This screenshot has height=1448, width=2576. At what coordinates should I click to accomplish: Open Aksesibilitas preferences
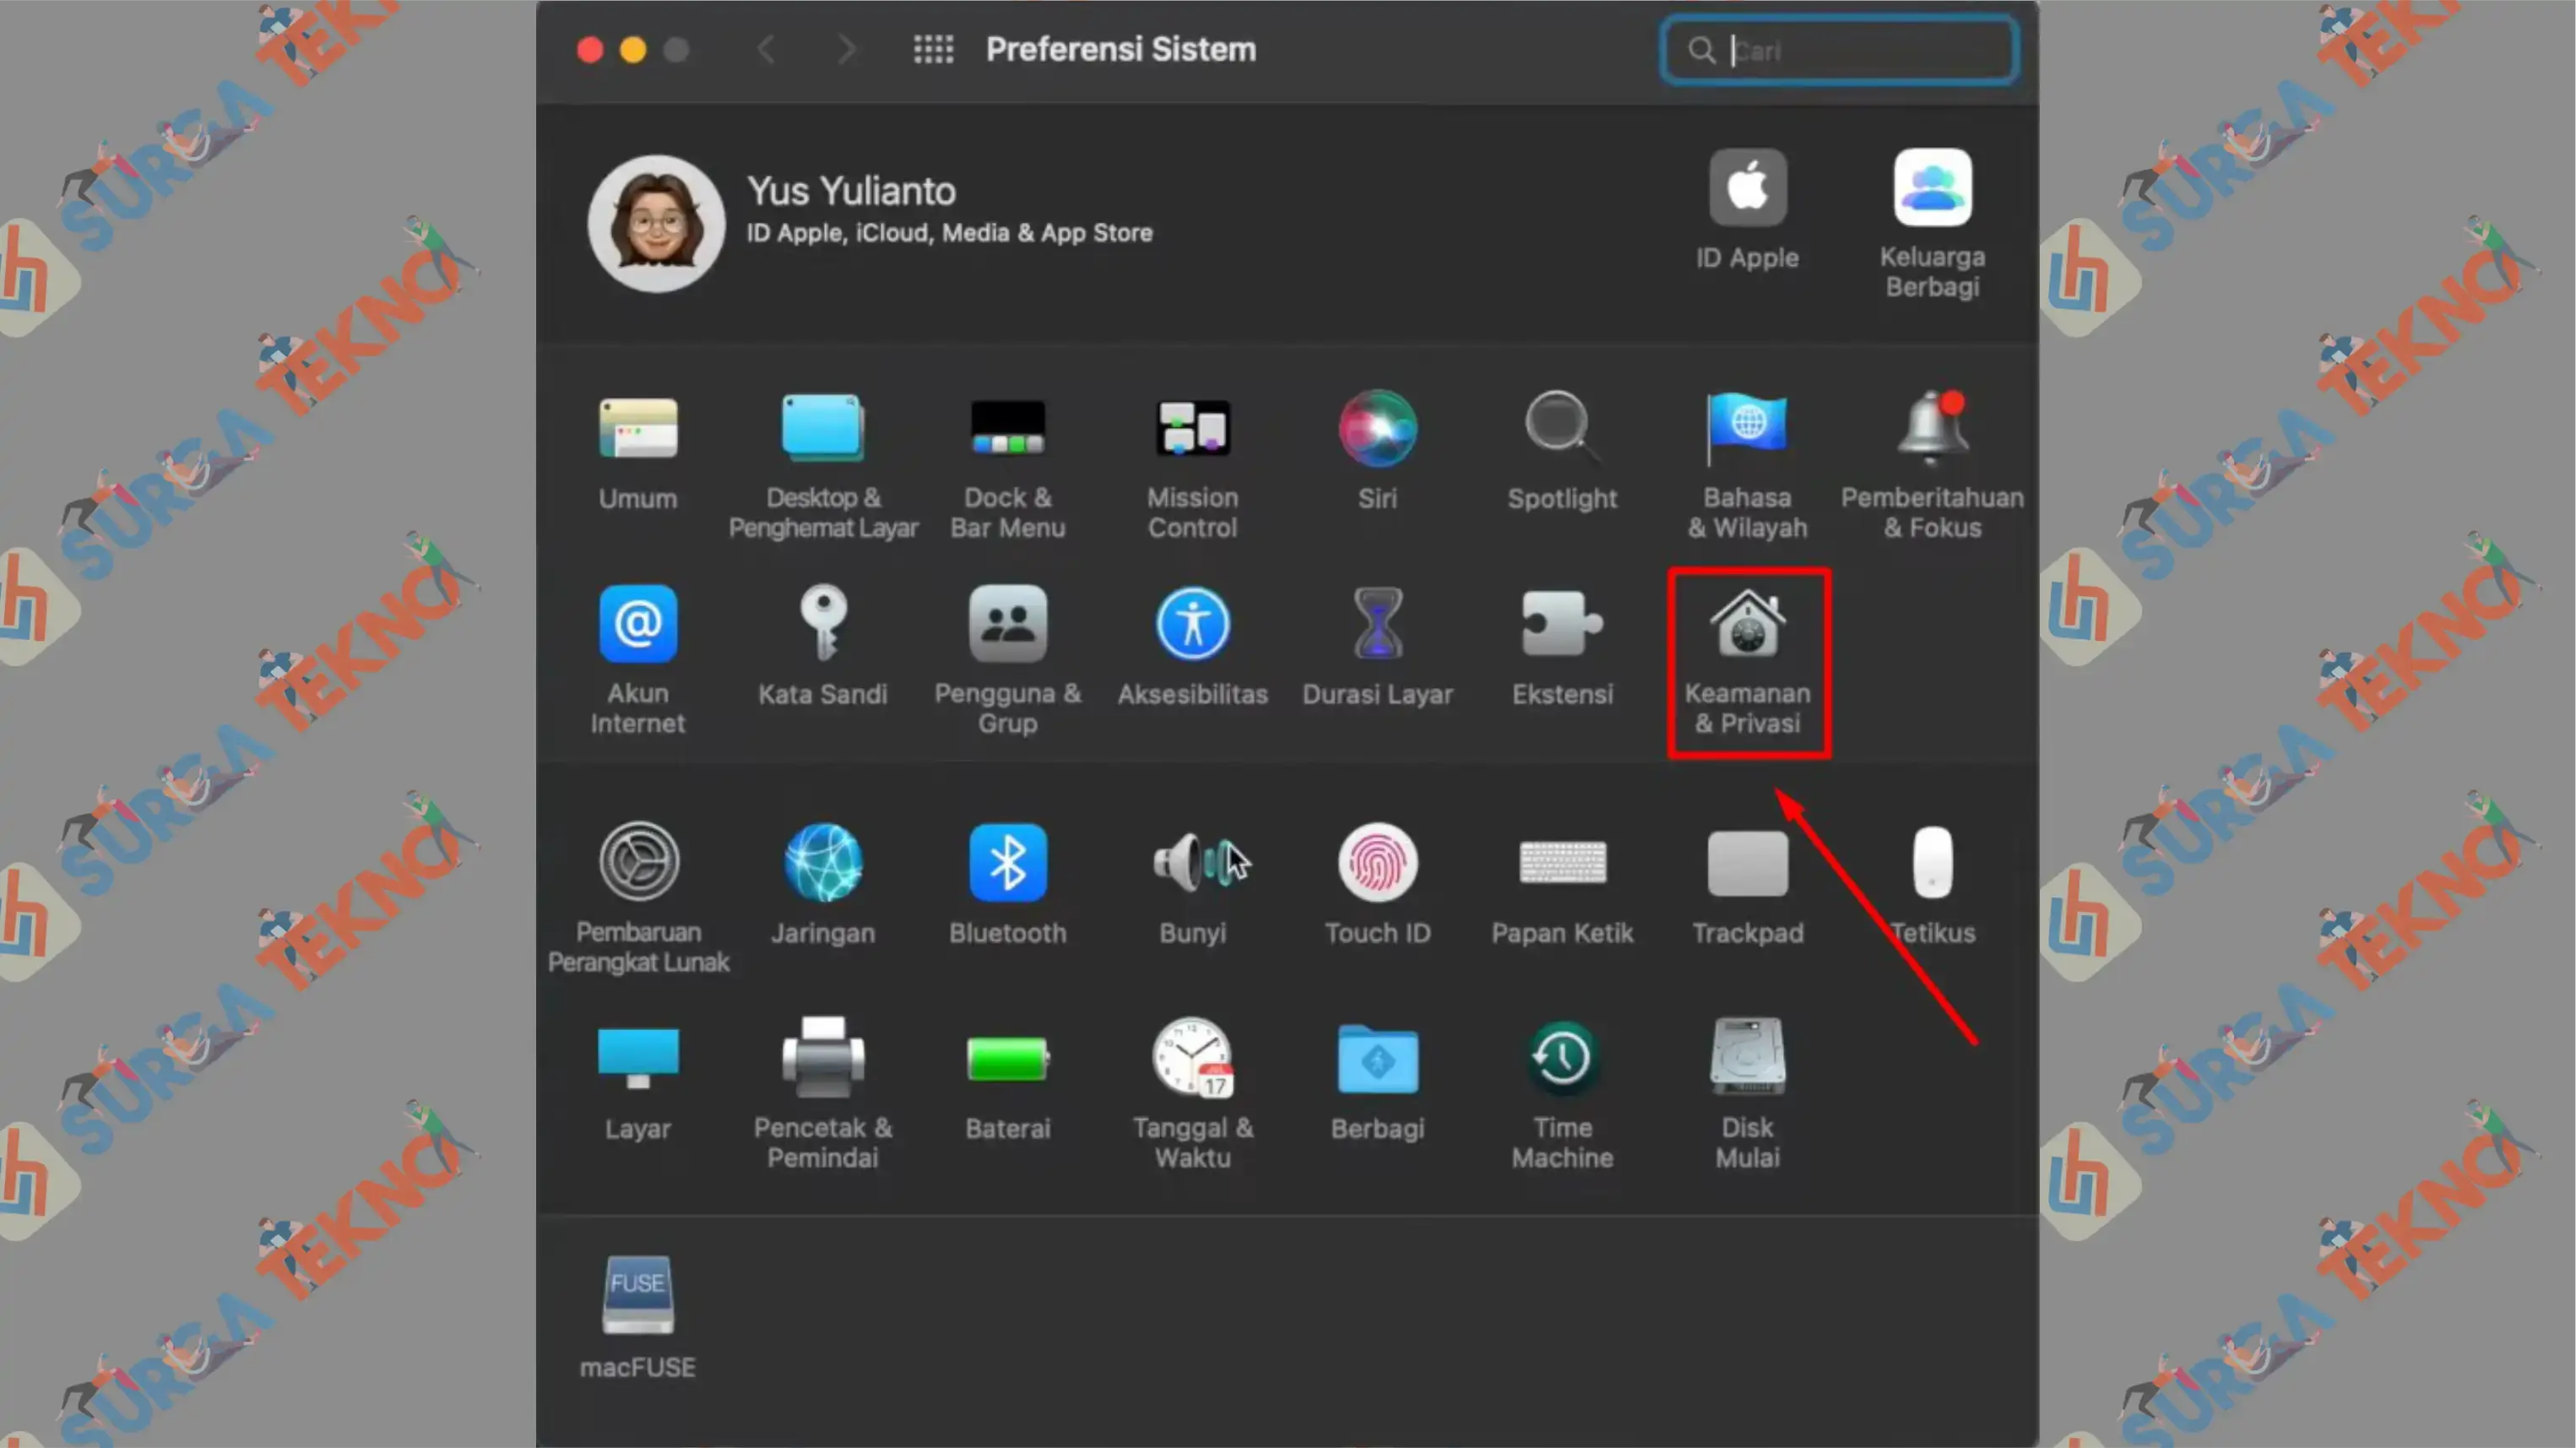(1192, 624)
